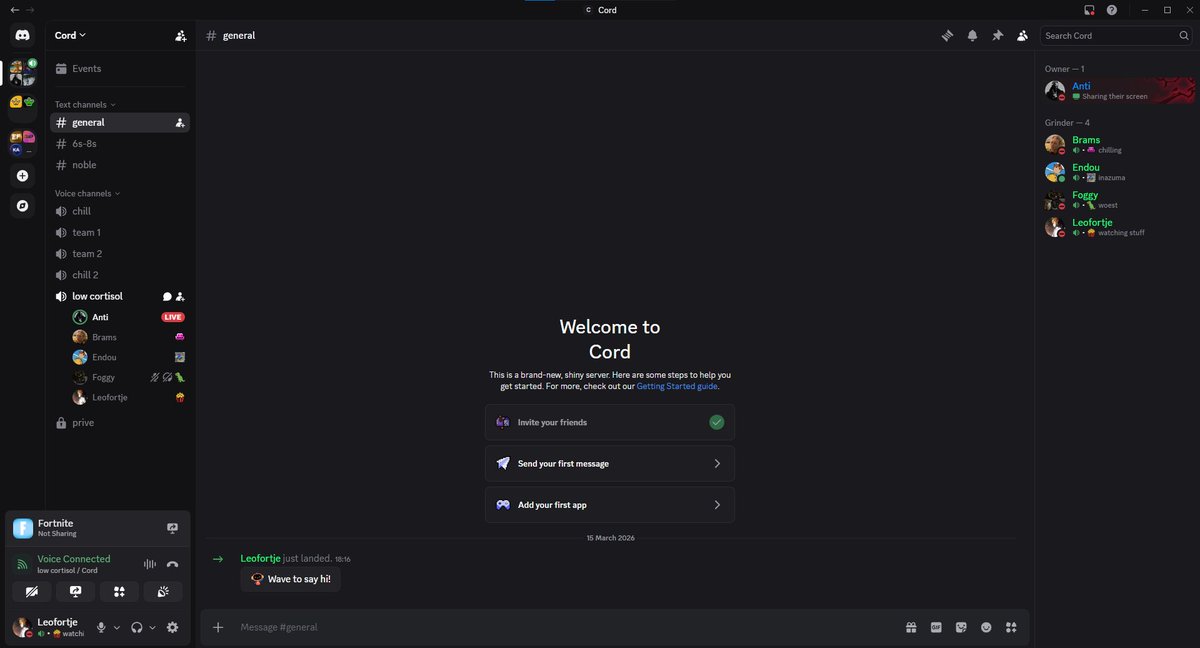Toggle the member list icon
Image resolution: width=1200 pixels, height=648 pixels.
tap(1022, 35)
